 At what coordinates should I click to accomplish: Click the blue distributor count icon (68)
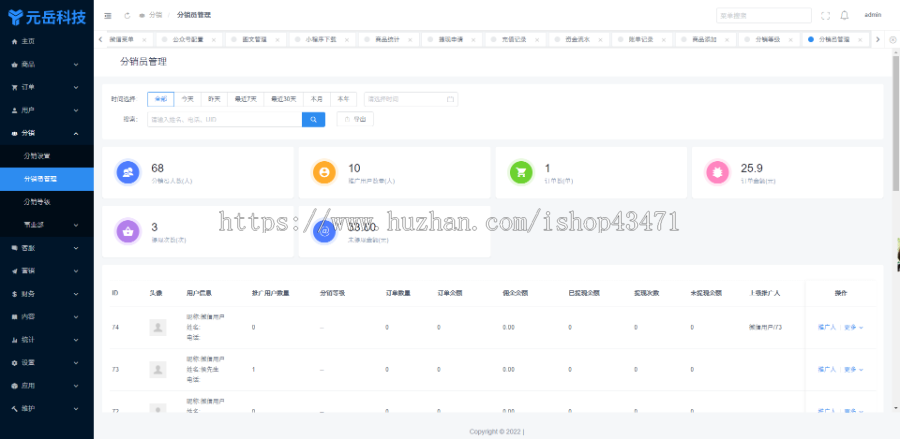127,172
